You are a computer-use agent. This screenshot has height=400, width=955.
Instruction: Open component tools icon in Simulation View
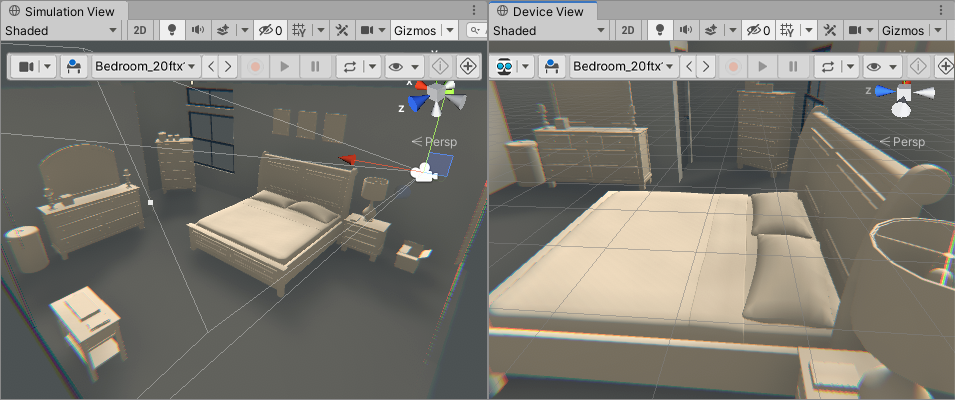click(341, 30)
